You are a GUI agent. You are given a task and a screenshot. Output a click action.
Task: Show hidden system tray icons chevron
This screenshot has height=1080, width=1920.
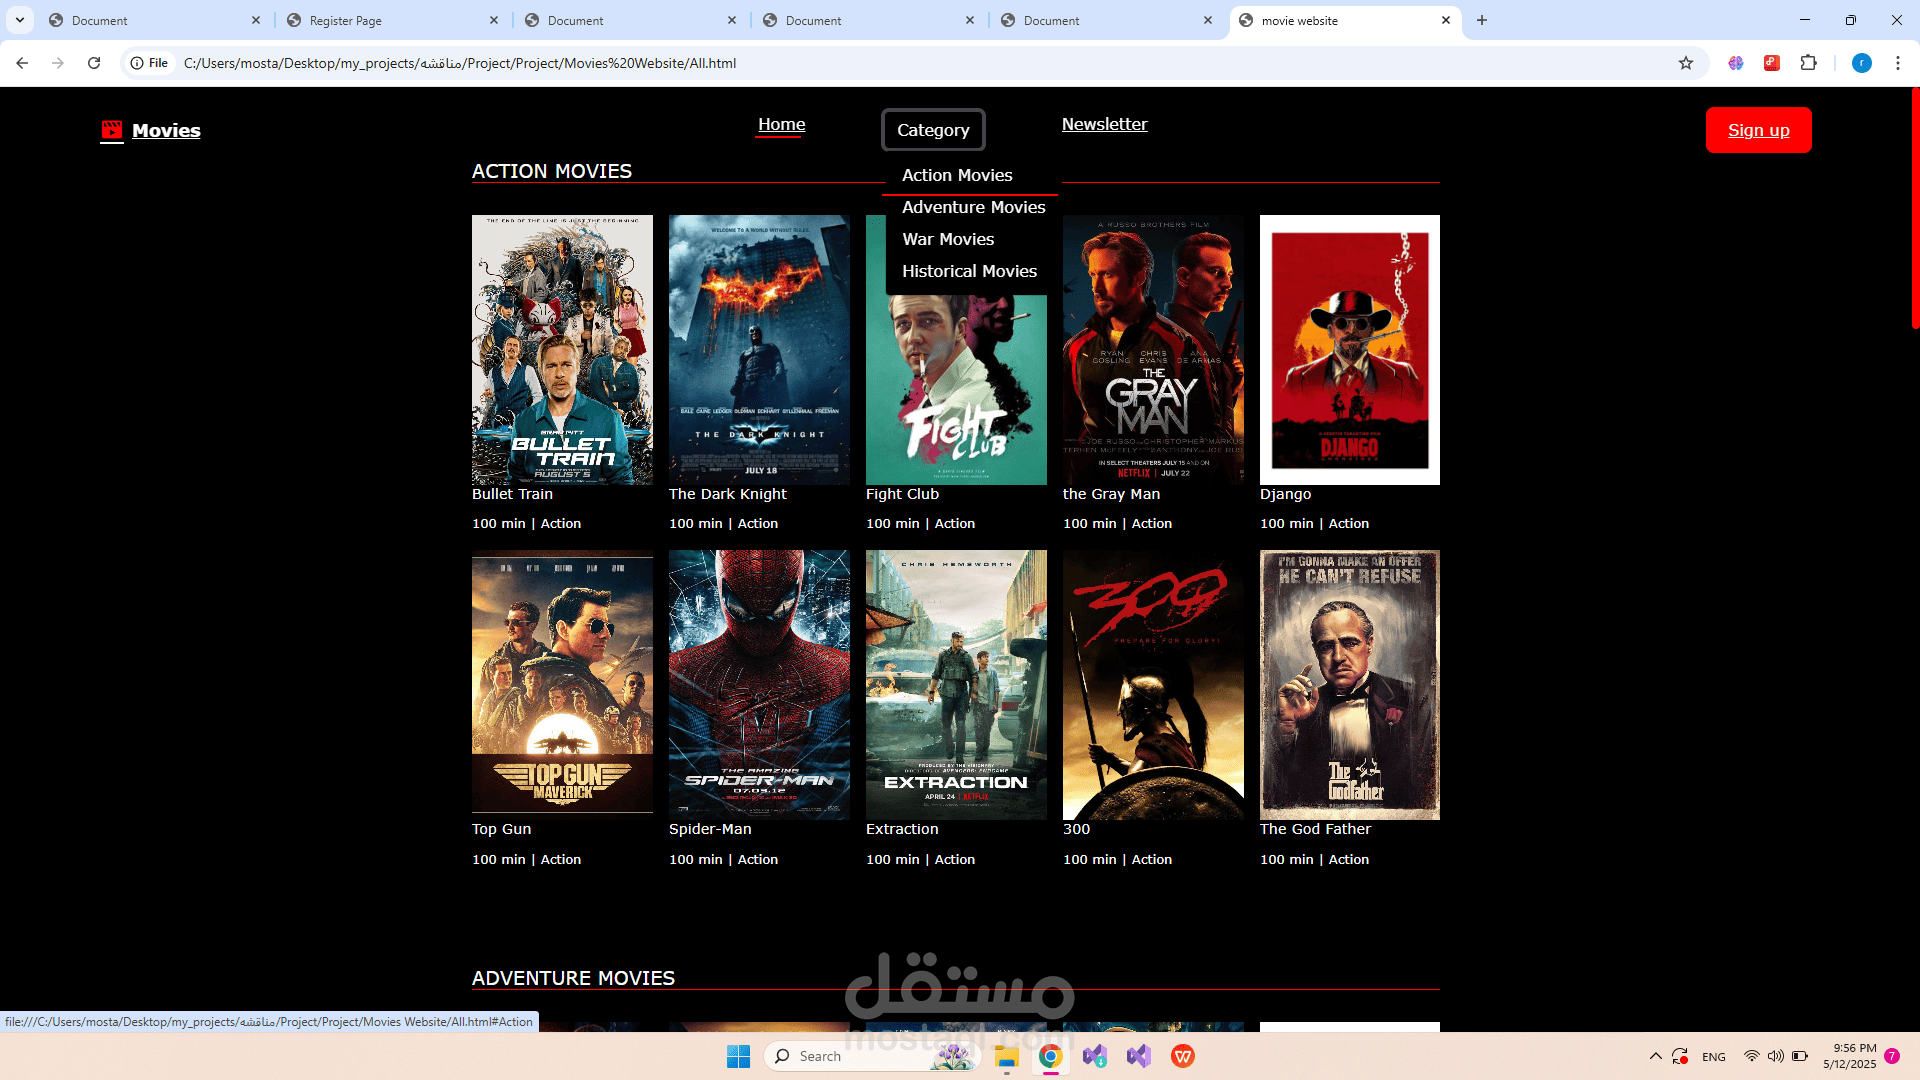point(1655,1056)
